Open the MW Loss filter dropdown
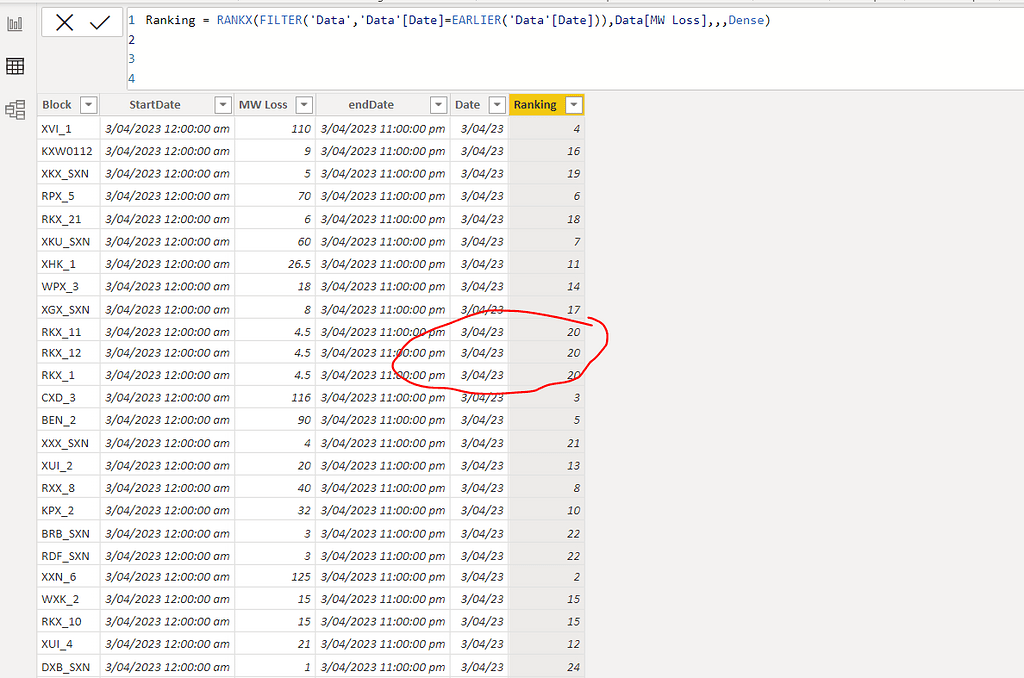Screen dimensions: 1024x678 (303, 104)
